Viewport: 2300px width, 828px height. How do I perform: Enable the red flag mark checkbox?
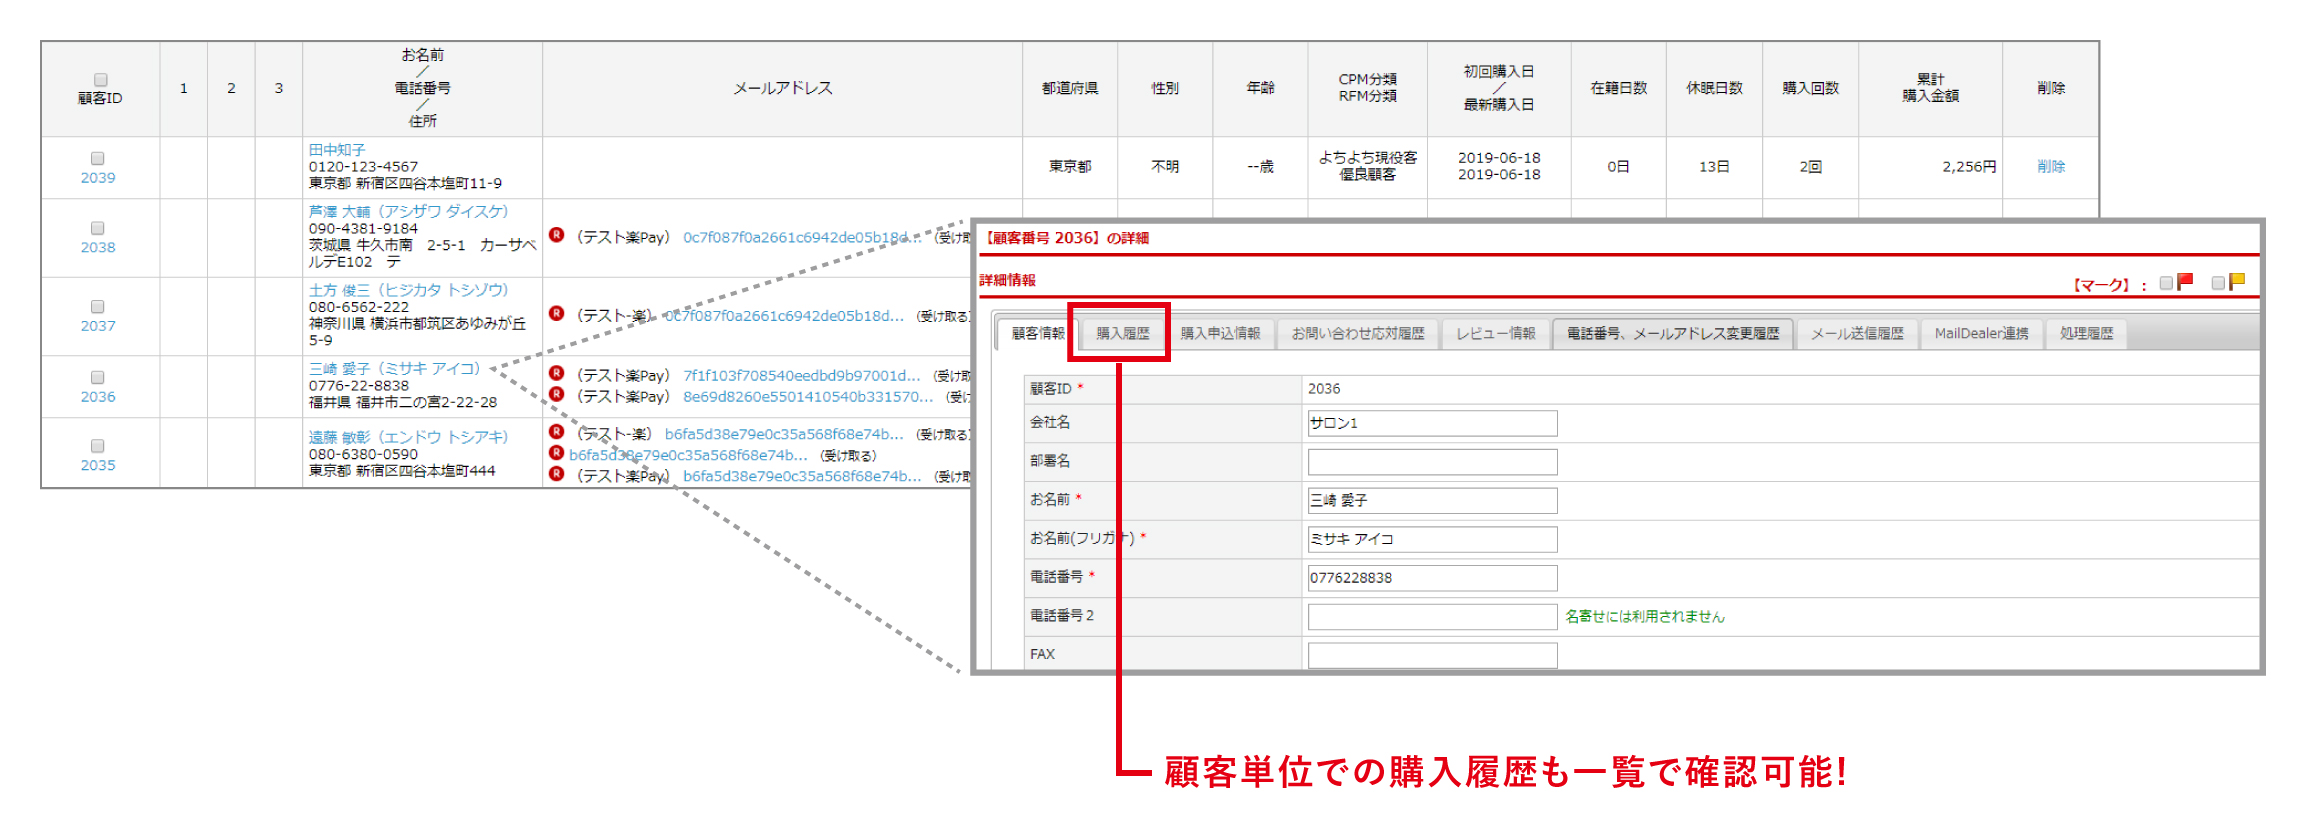tap(2166, 283)
